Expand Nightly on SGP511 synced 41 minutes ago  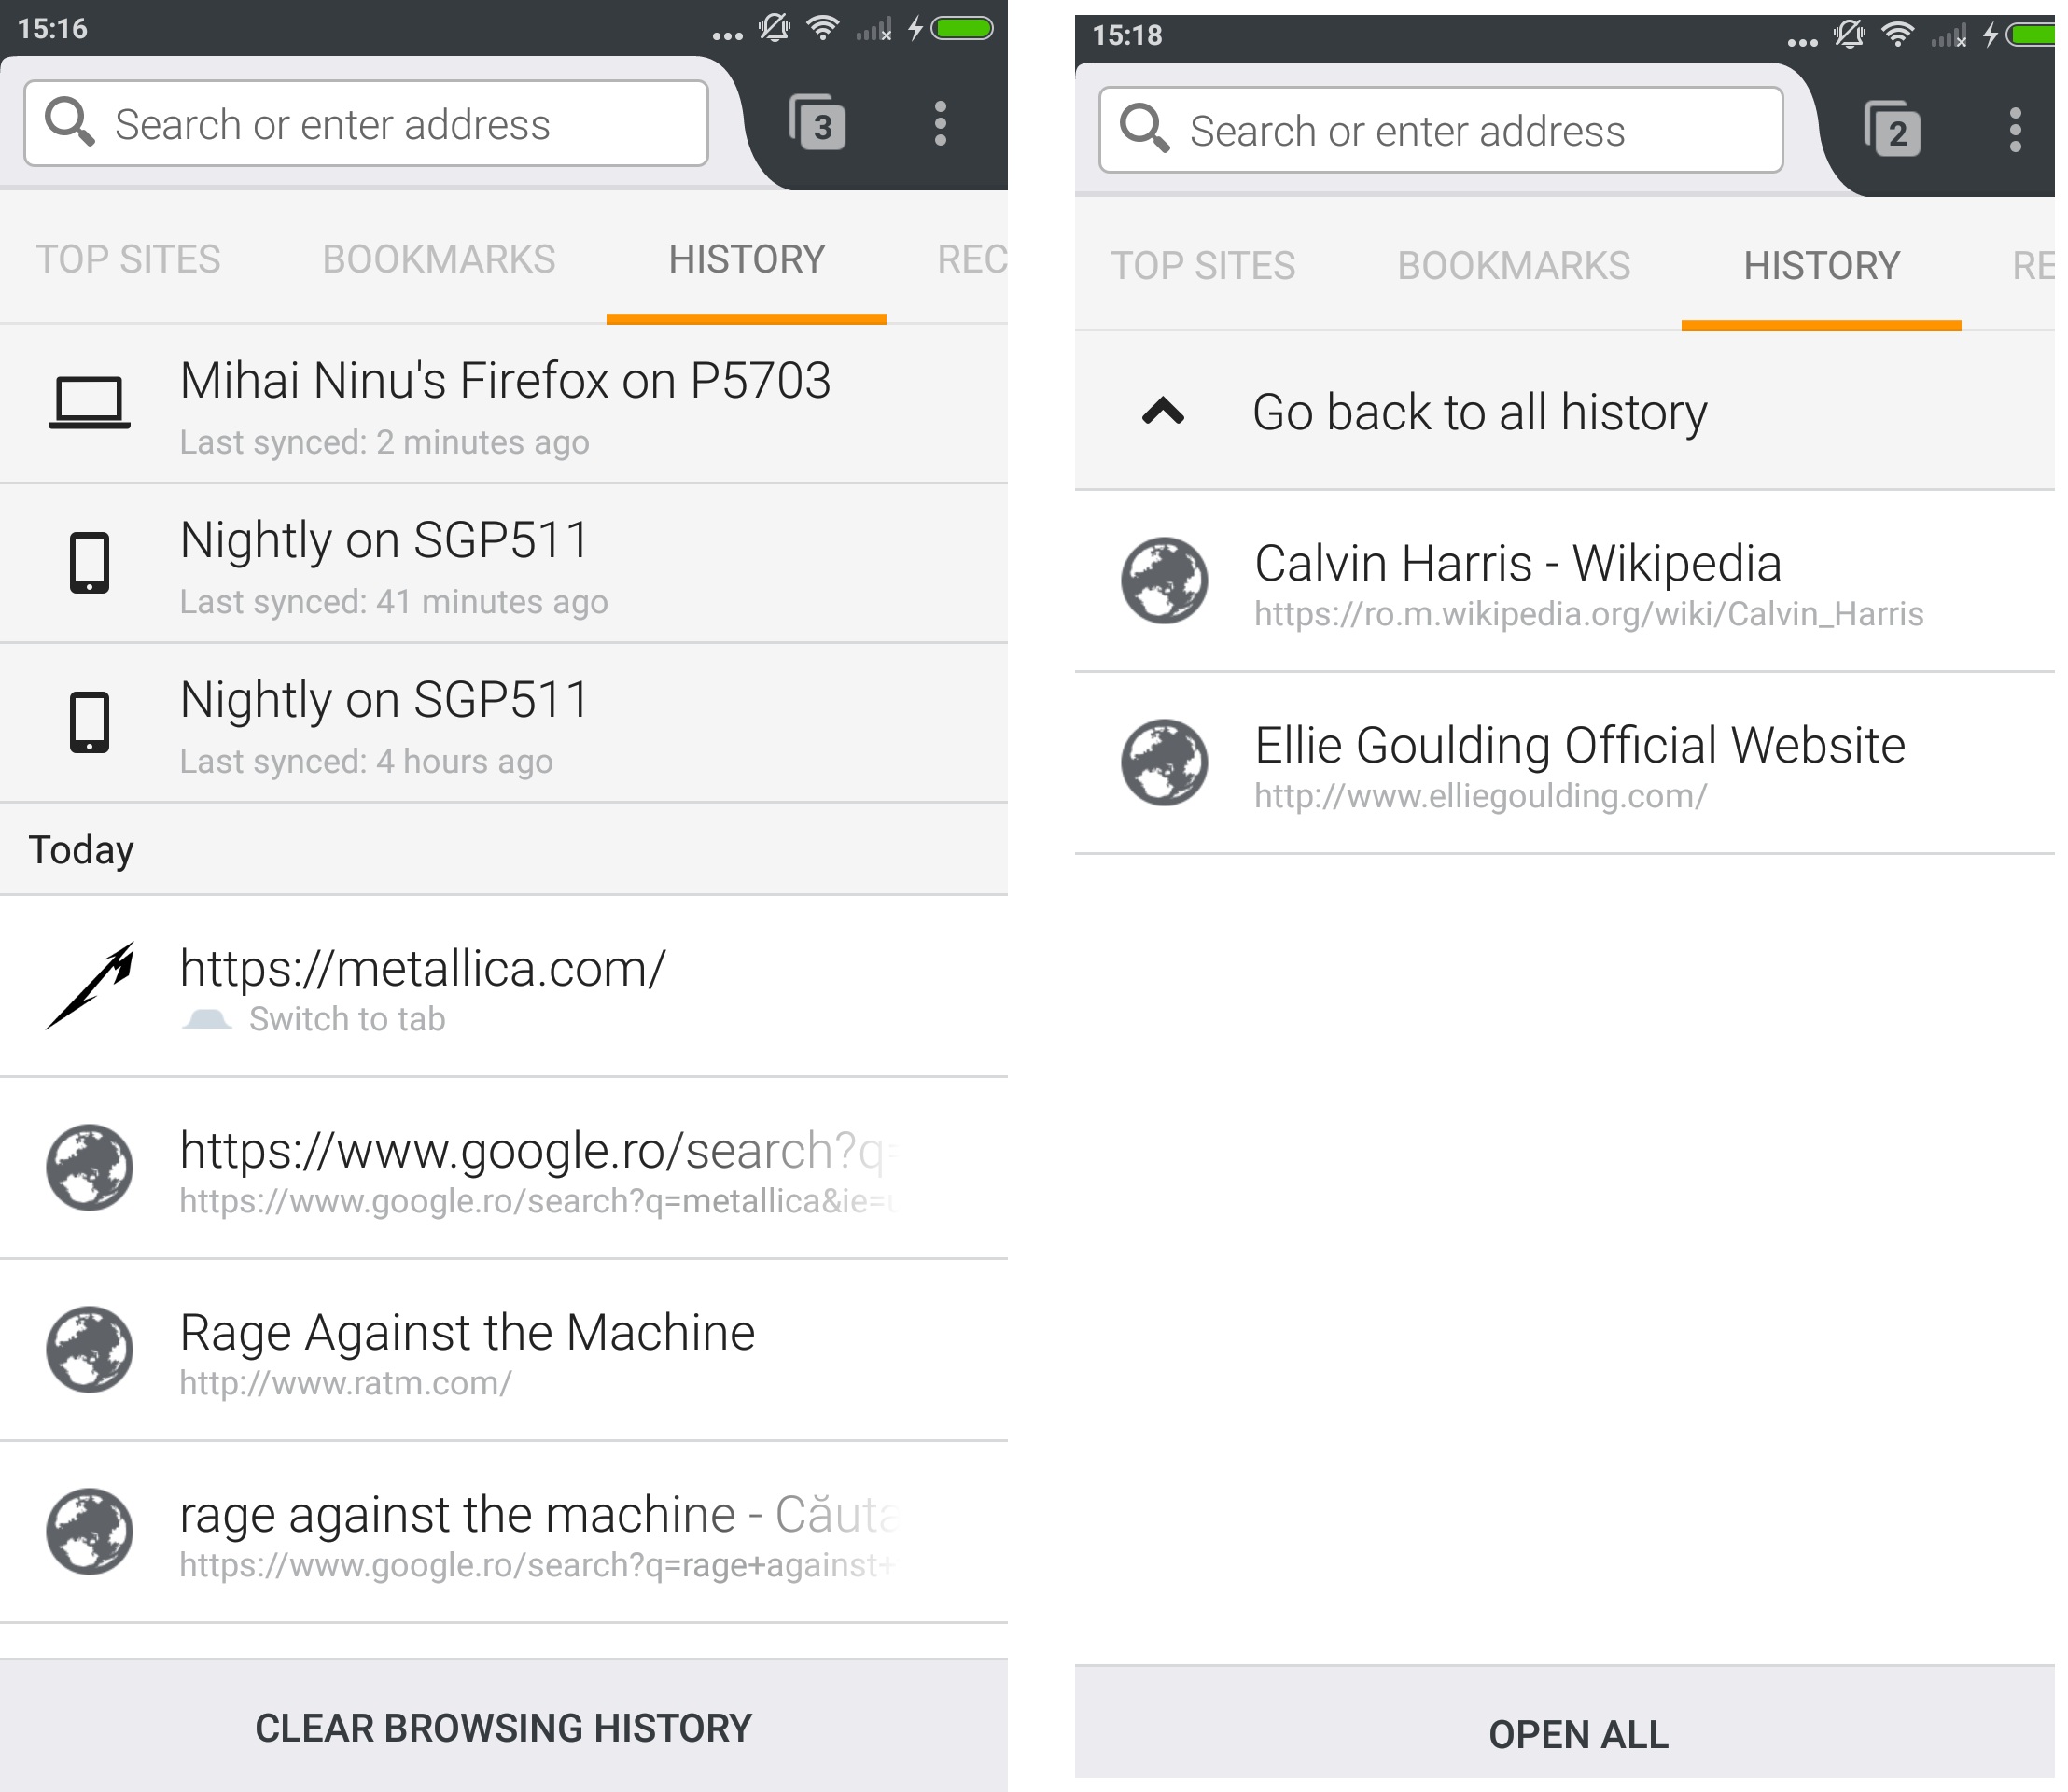[x=504, y=563]
